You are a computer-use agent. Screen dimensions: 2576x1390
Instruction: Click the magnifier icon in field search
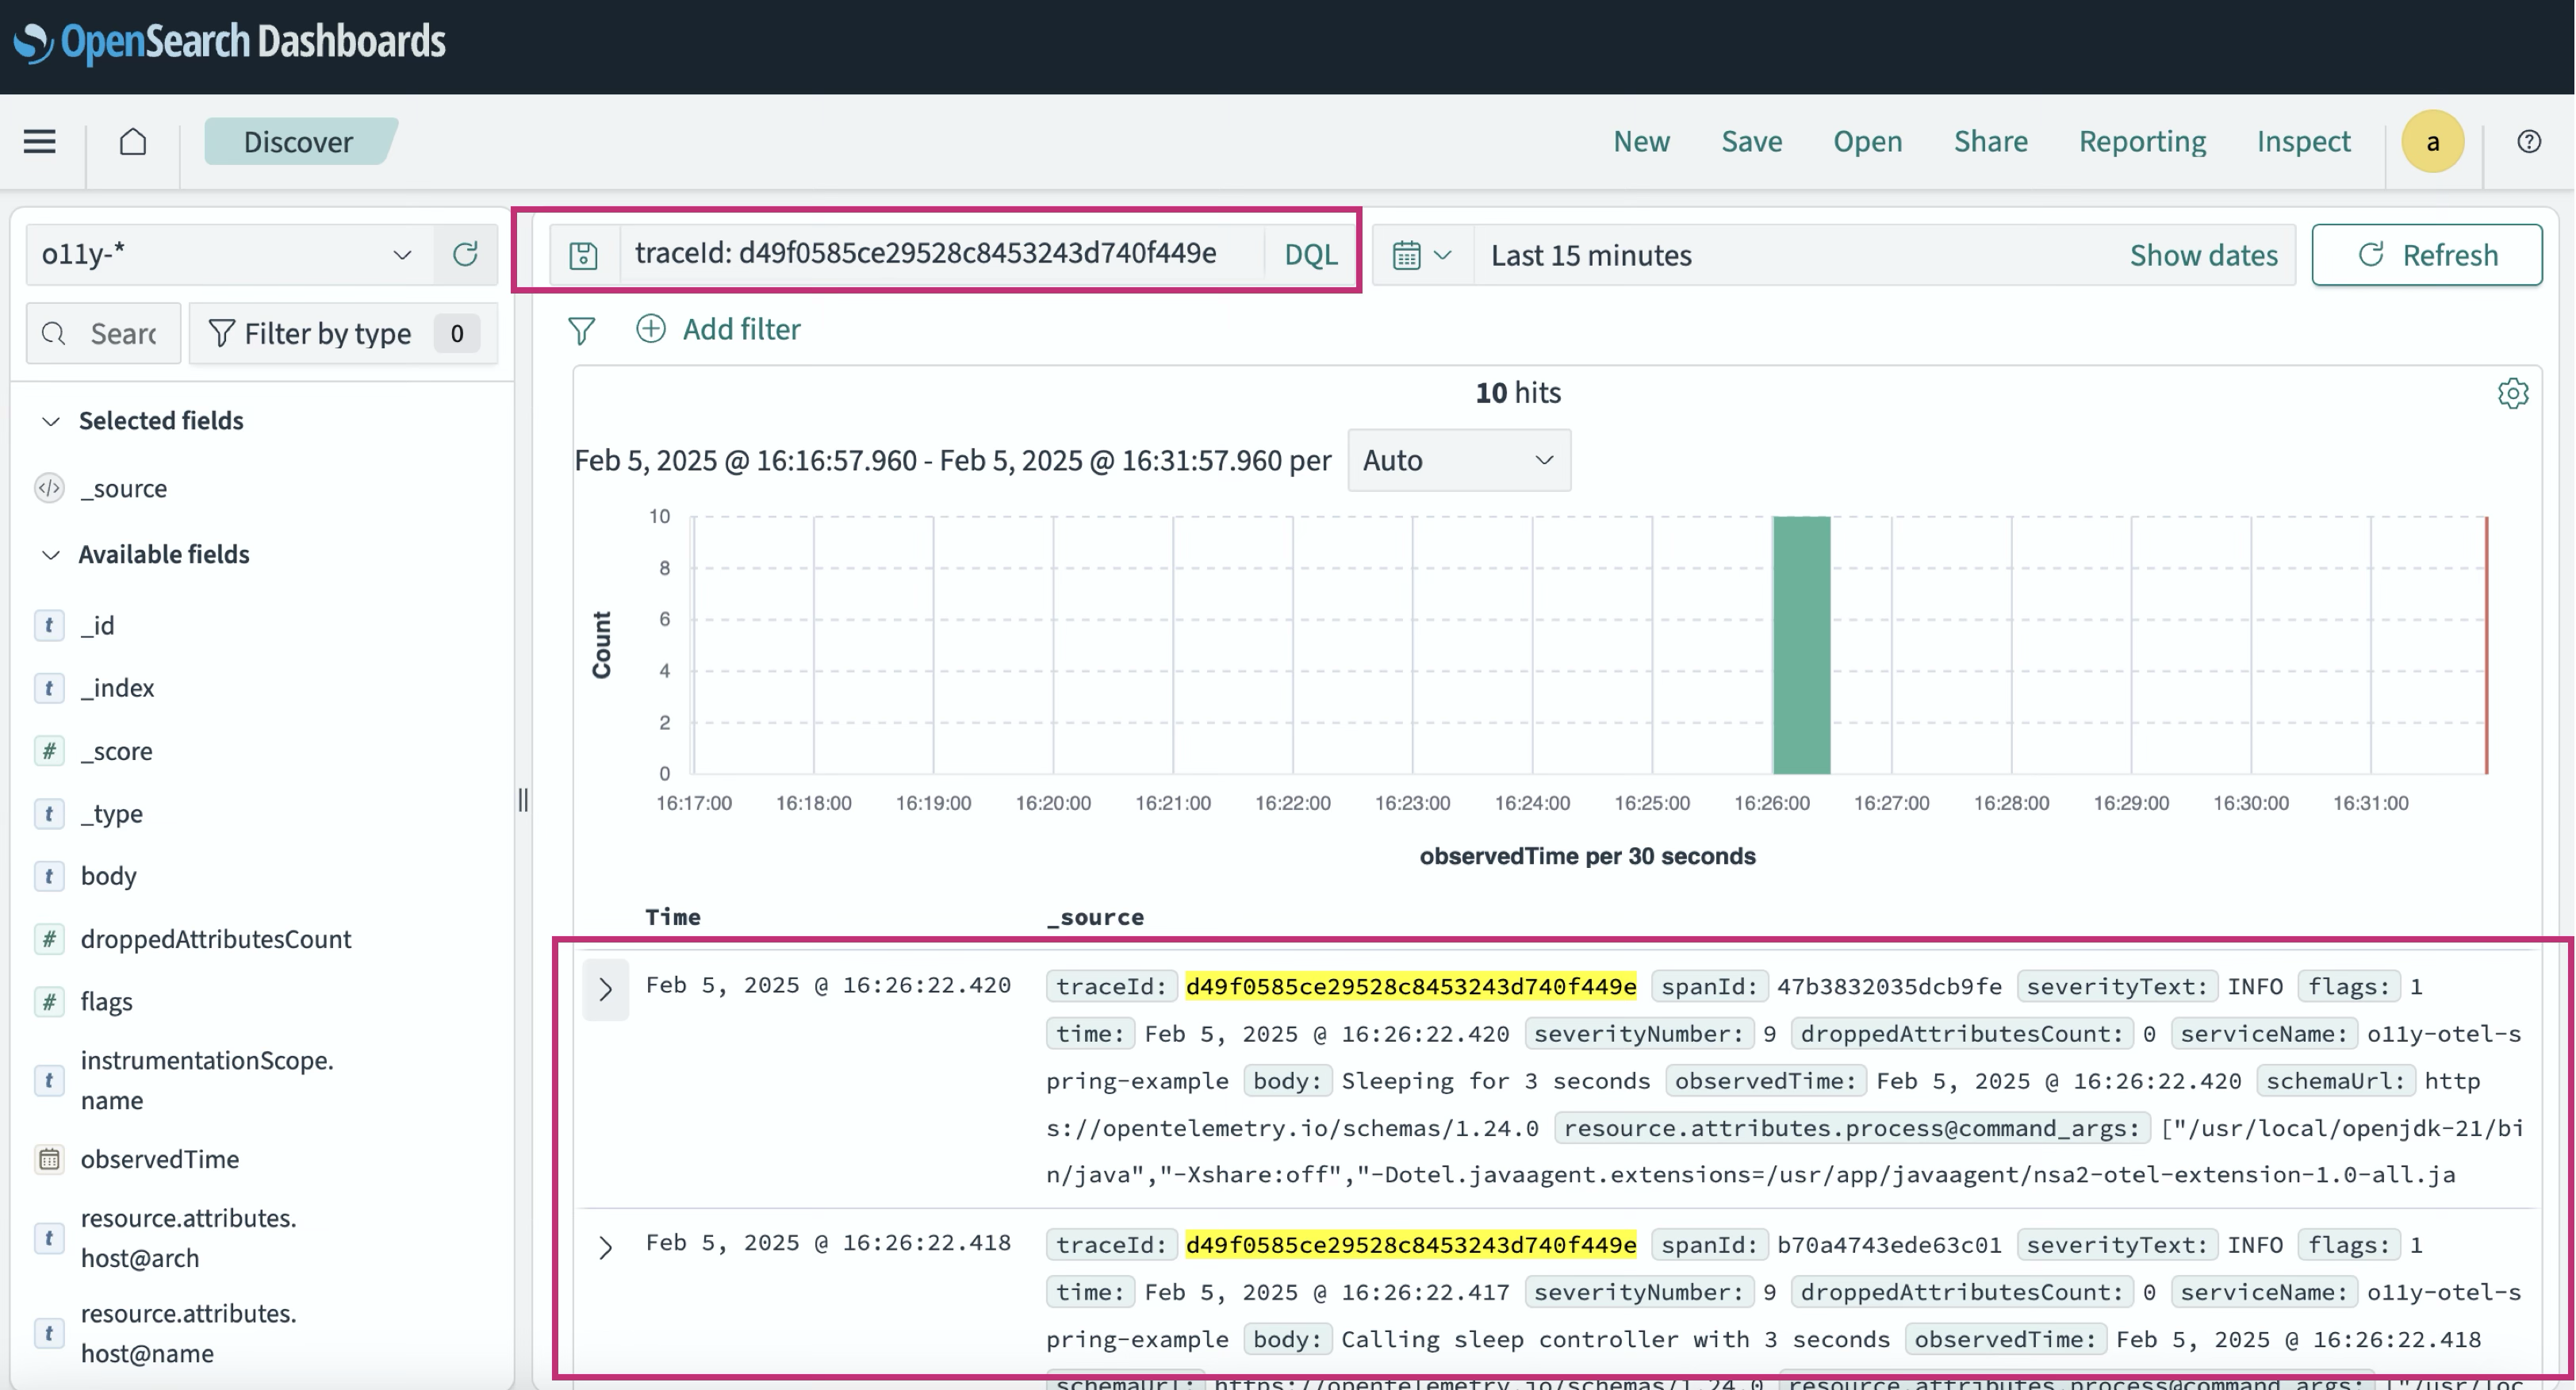coord(54,333)
